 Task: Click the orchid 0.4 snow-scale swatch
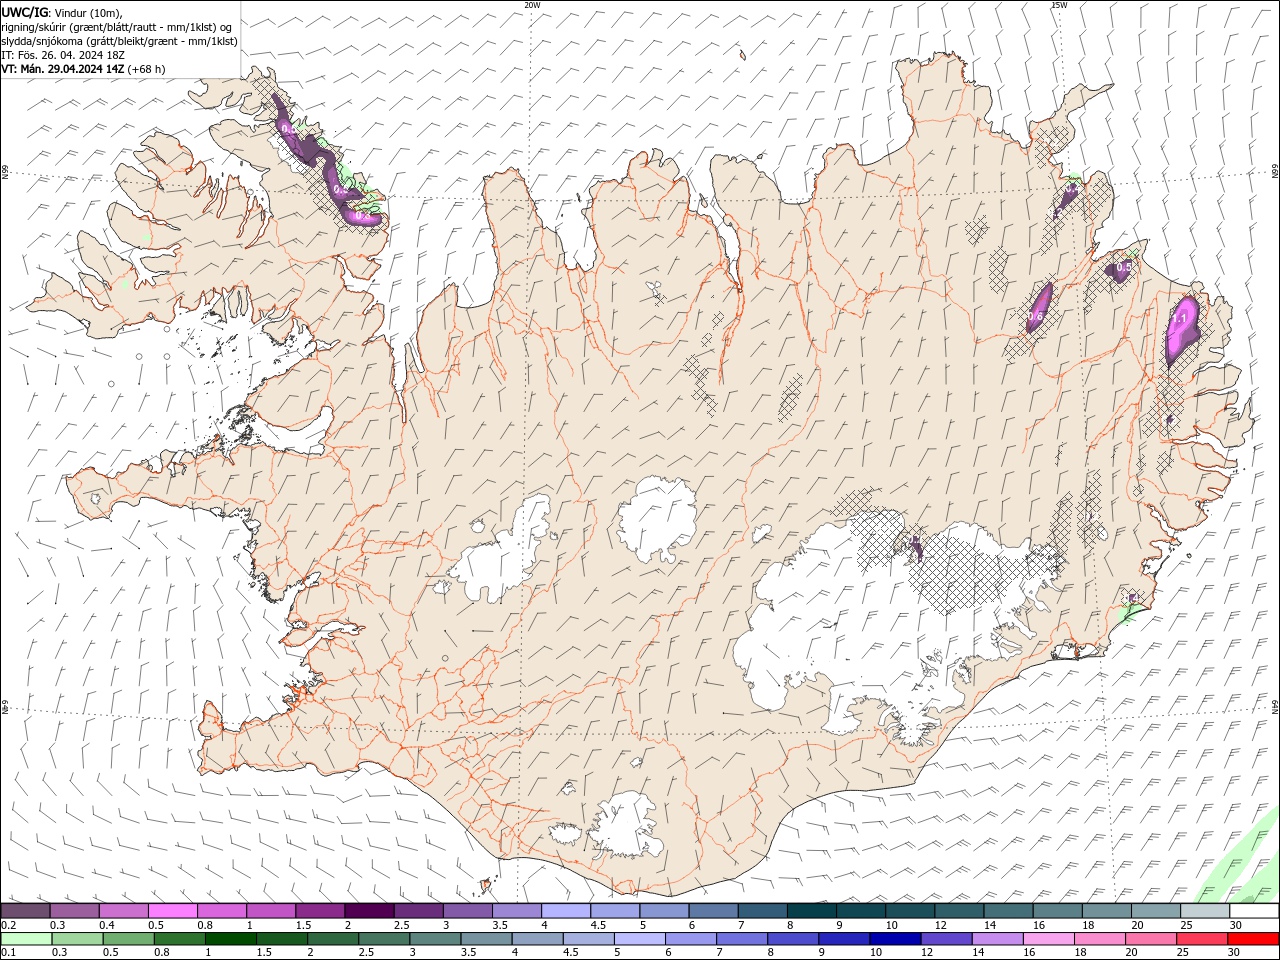coord(123,911)
